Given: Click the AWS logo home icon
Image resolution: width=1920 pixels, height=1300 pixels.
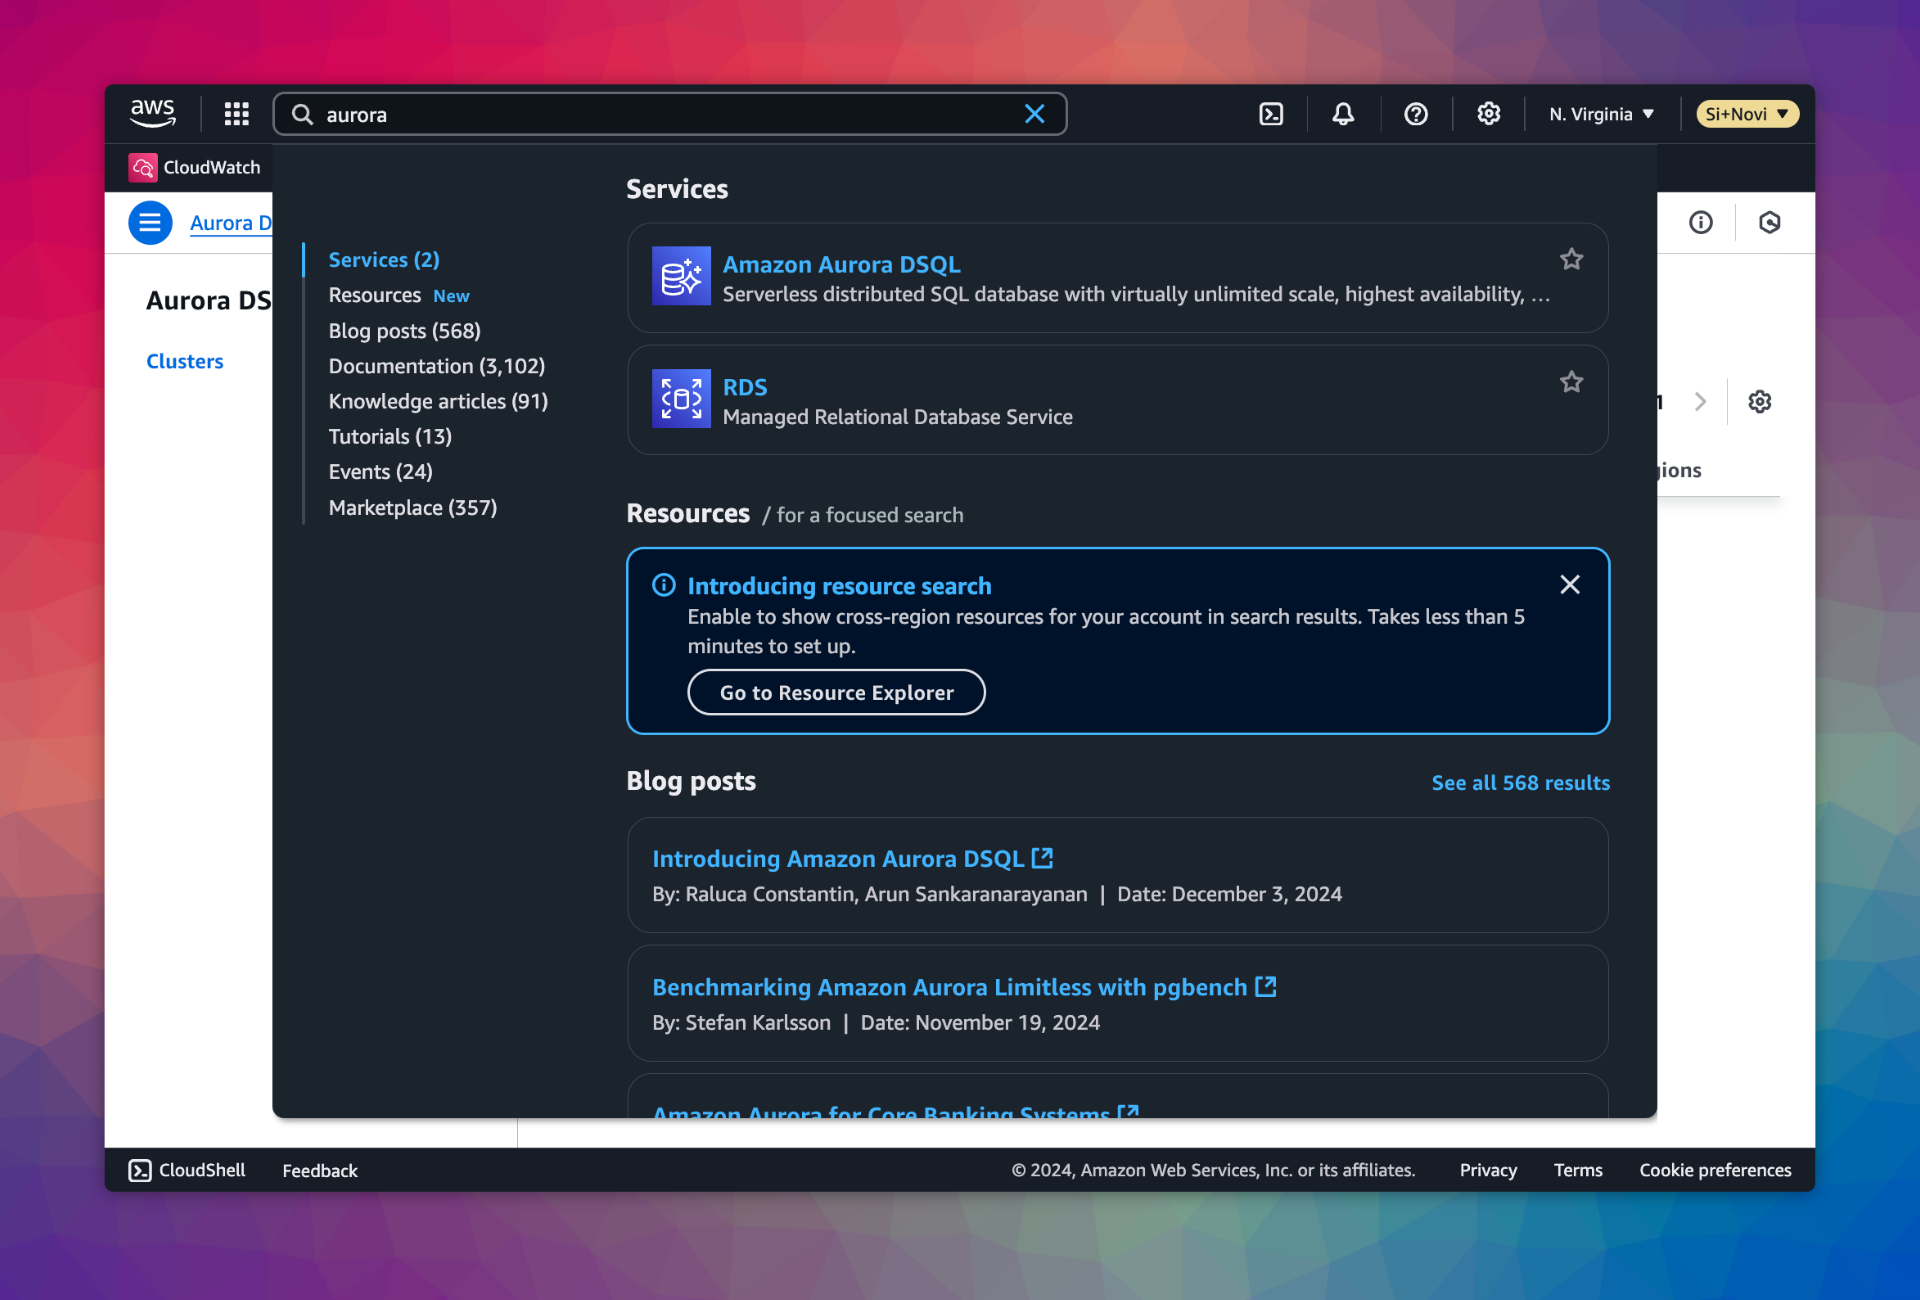Looking at the screenshot, I should (153, 113).
